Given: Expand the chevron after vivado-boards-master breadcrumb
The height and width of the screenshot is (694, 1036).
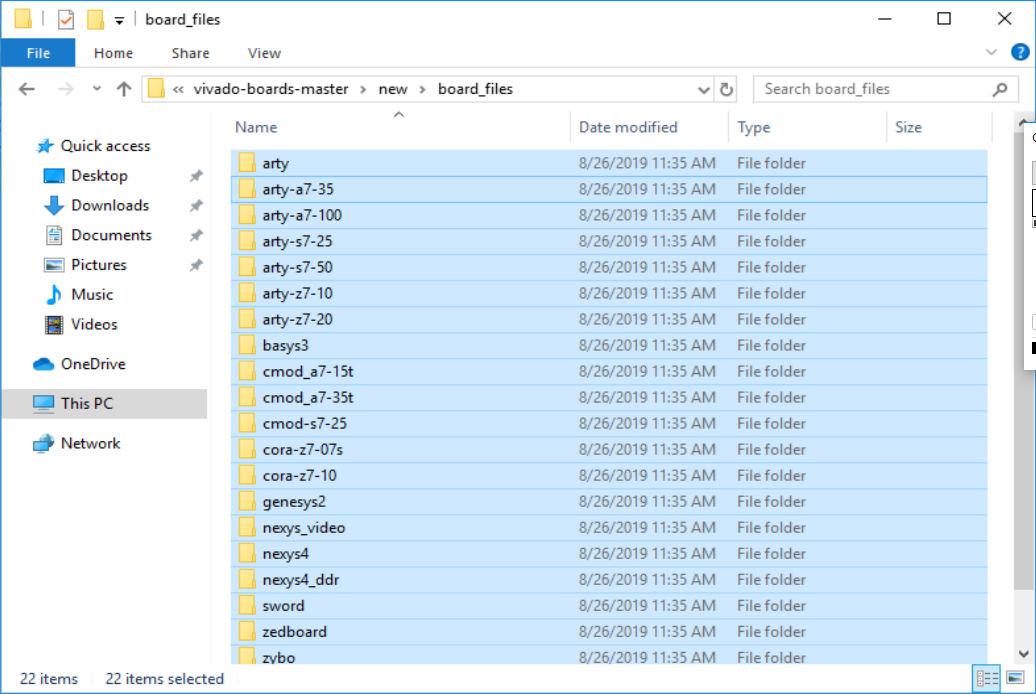Looking at the screenshot, I should pos(363,89).
